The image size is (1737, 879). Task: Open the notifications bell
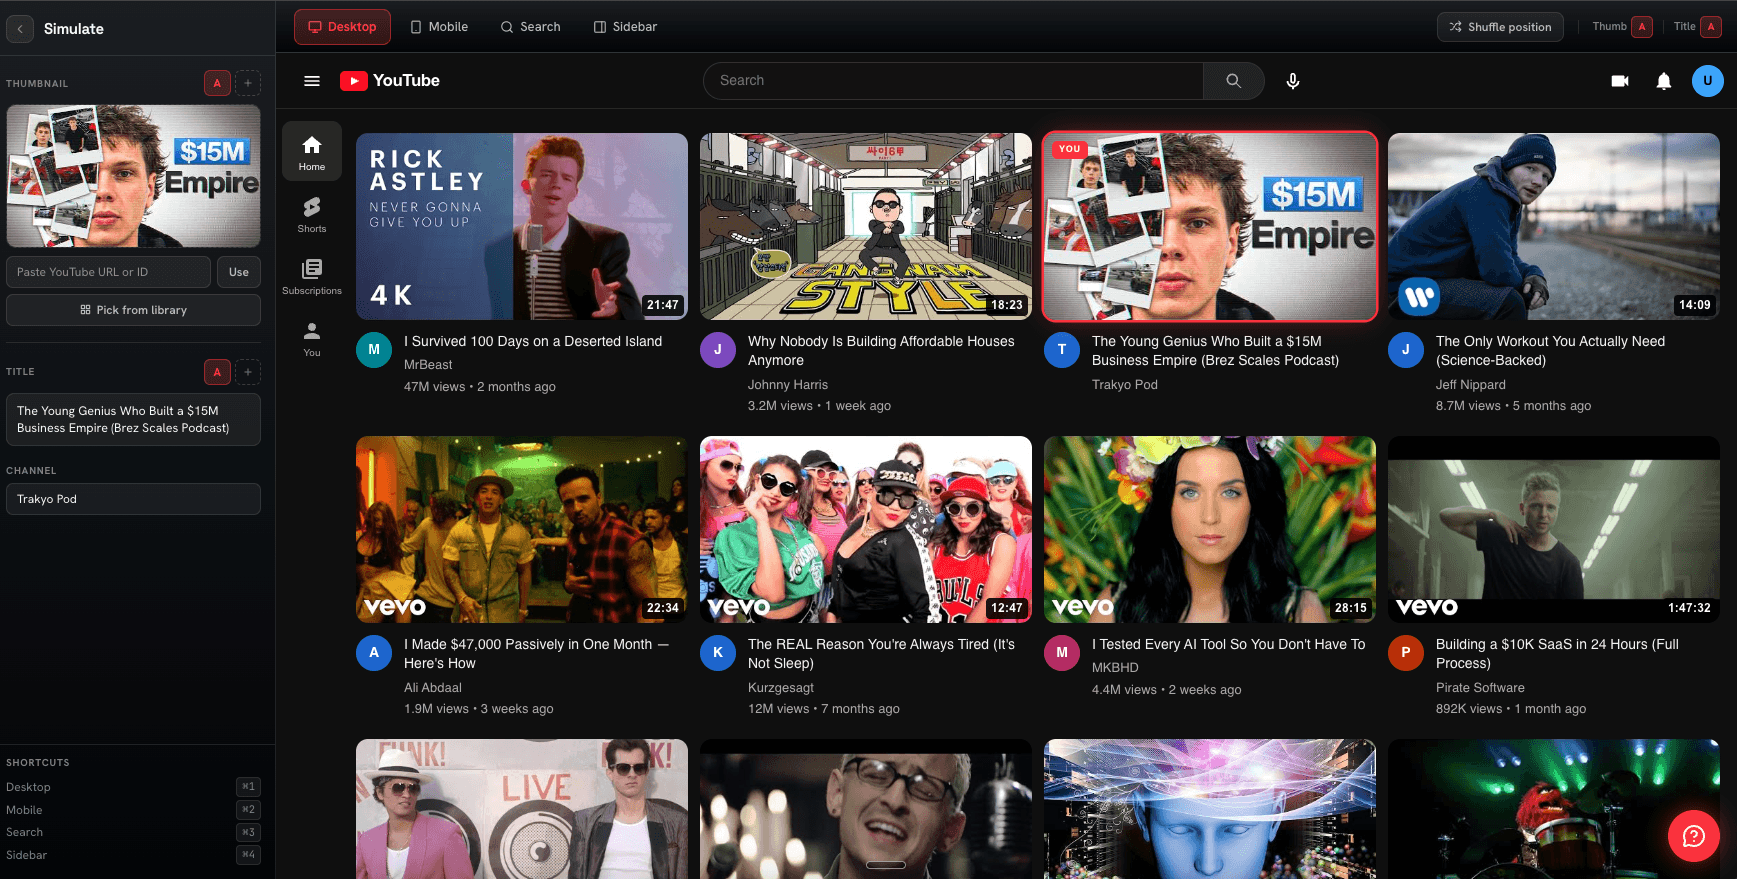pyautogui.click(x=1664, y=81)
